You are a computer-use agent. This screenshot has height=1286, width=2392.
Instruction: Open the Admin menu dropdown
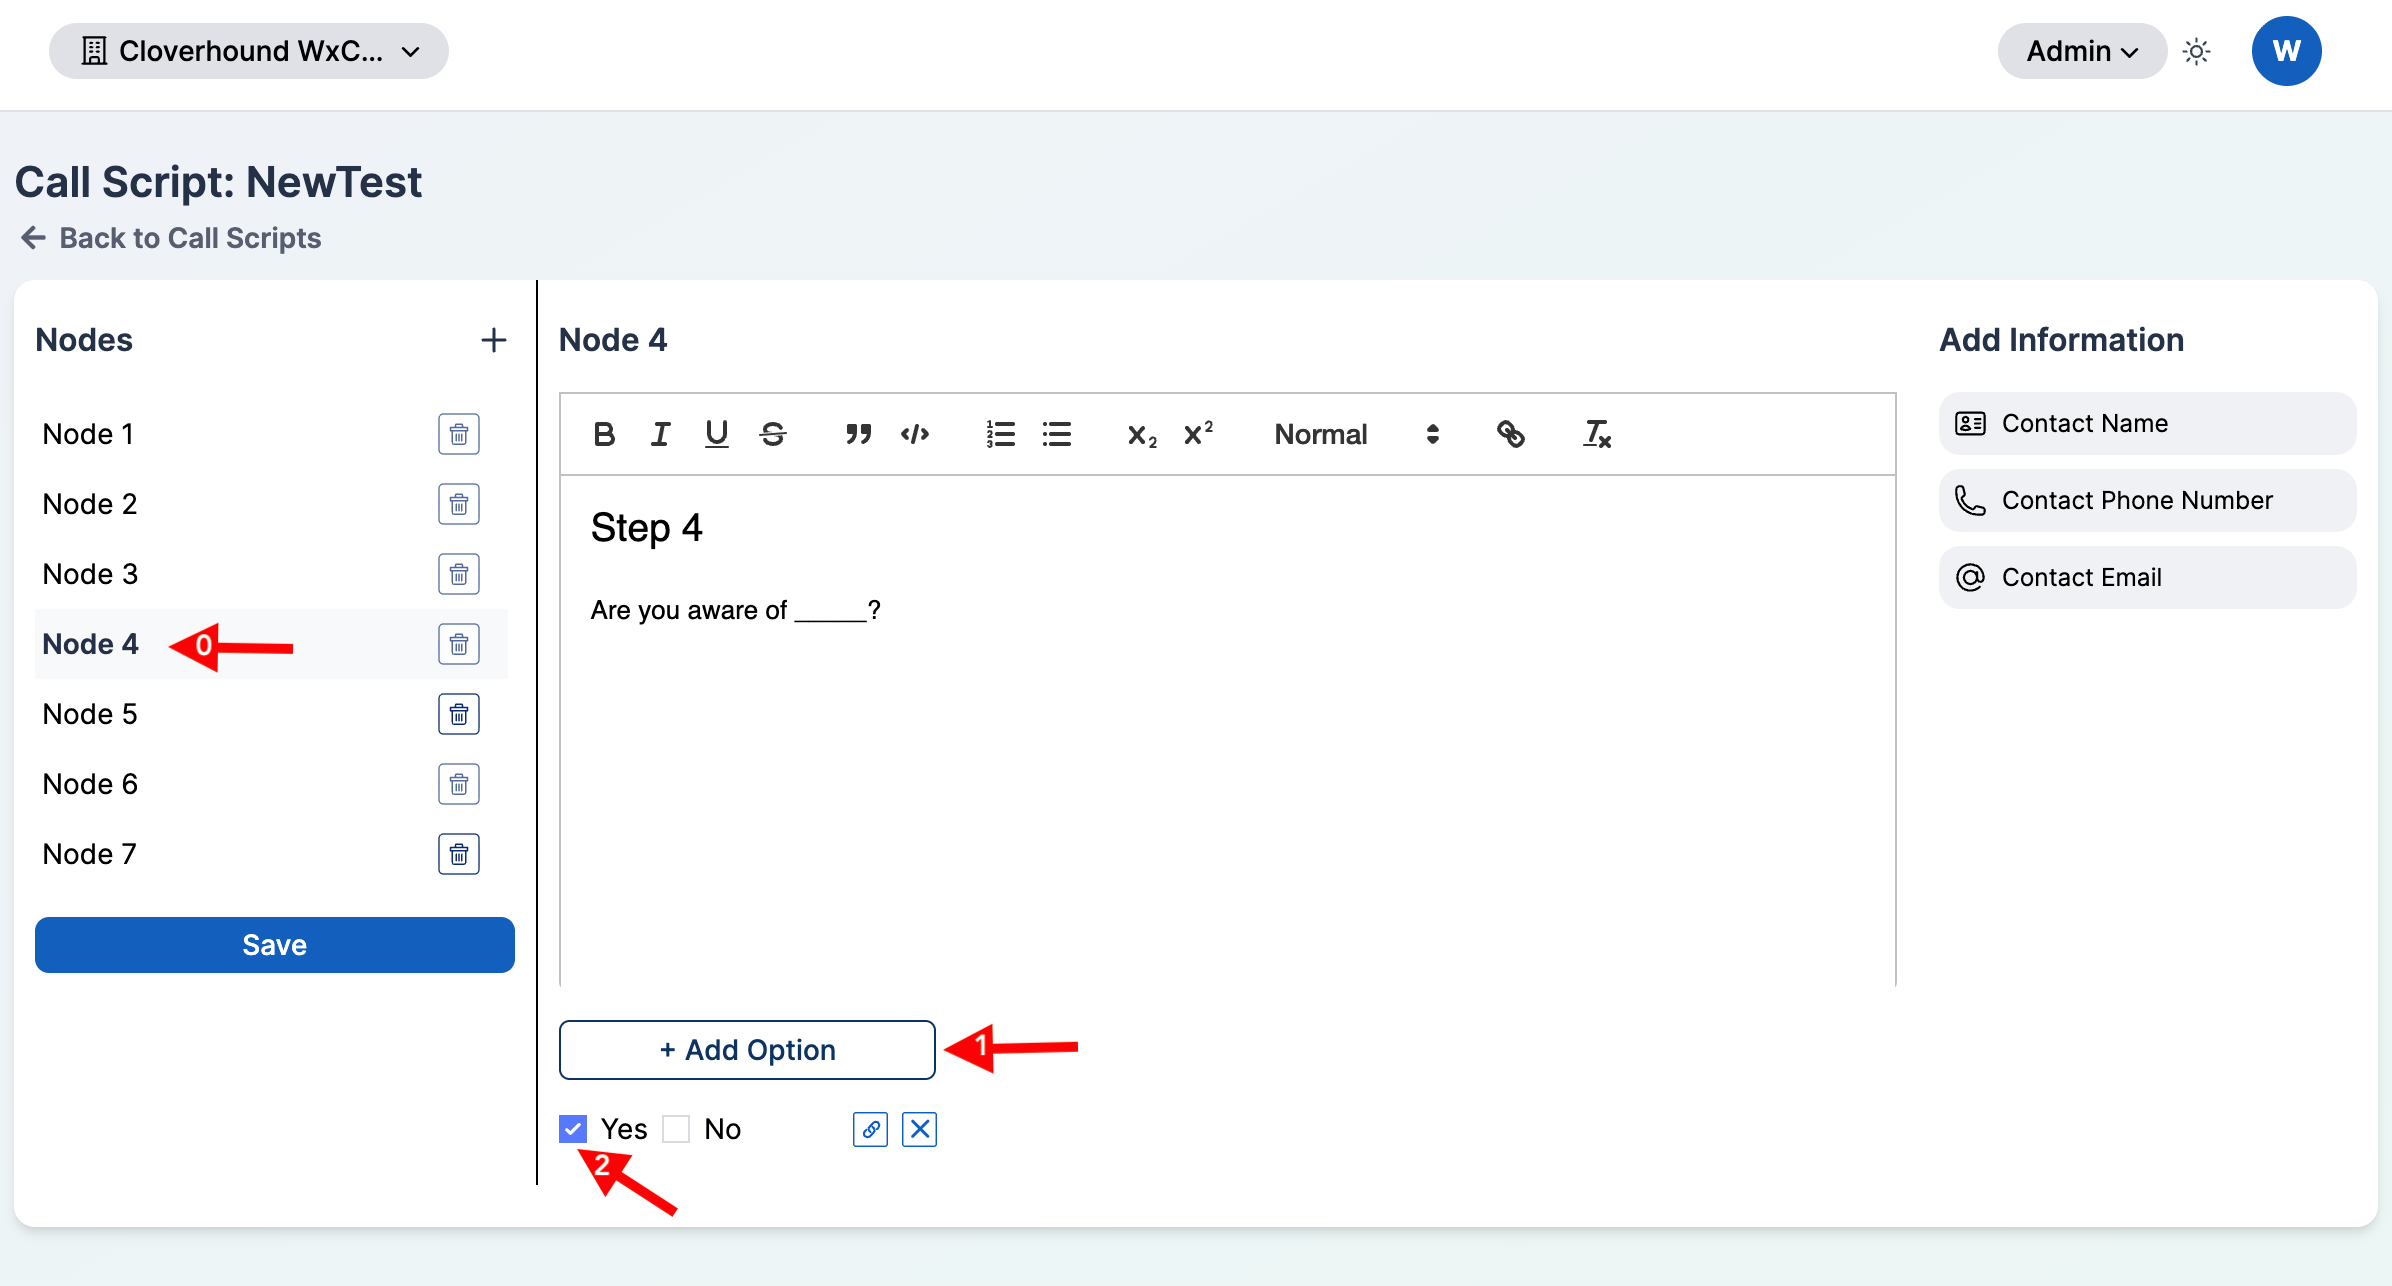click(2082, 51)
